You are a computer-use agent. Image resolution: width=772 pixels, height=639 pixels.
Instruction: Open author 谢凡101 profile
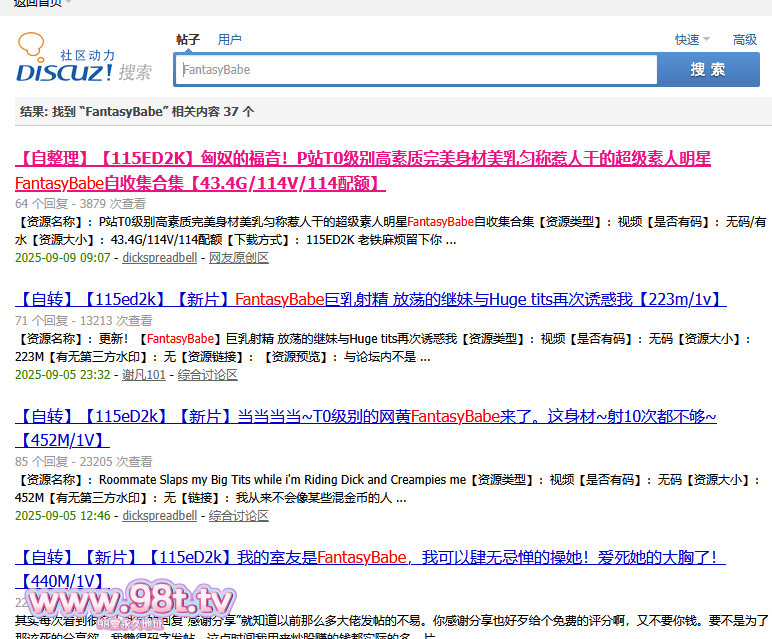click(x=144, y=375)
